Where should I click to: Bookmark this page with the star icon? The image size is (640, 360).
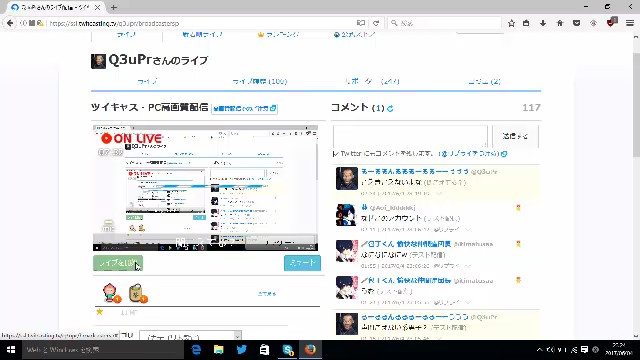511,23
